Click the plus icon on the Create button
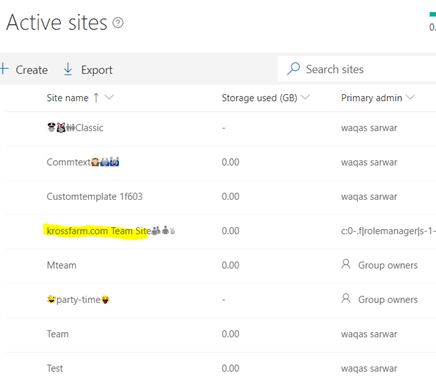 tap(4, 69)
